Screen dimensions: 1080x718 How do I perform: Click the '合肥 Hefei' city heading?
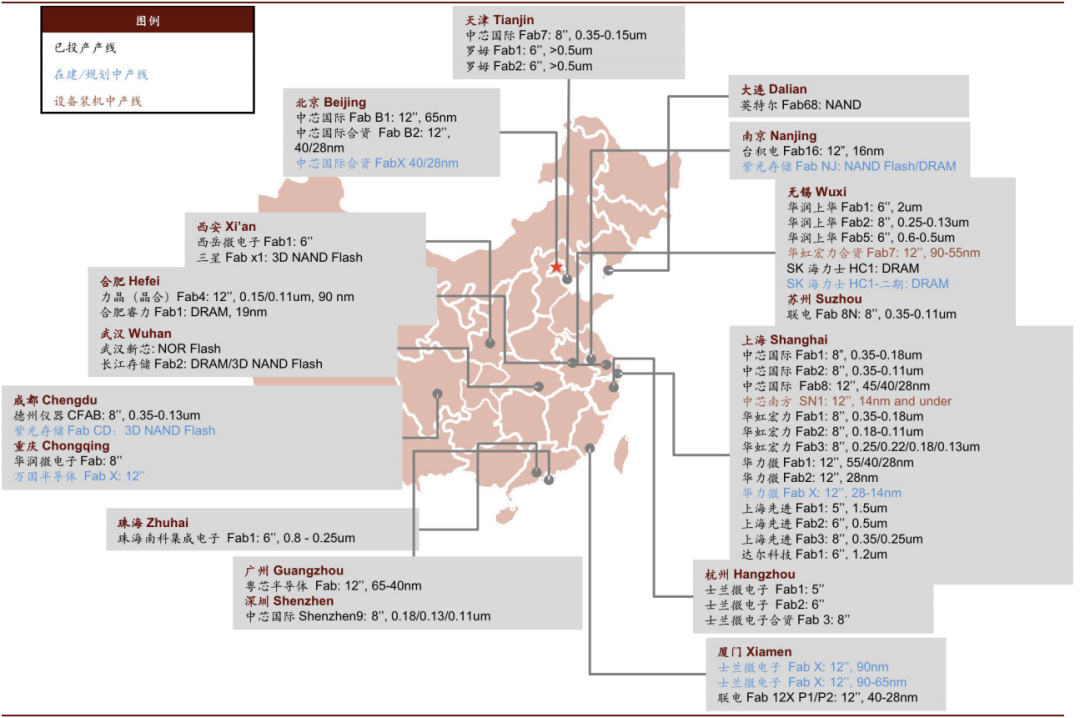(129, 281)
